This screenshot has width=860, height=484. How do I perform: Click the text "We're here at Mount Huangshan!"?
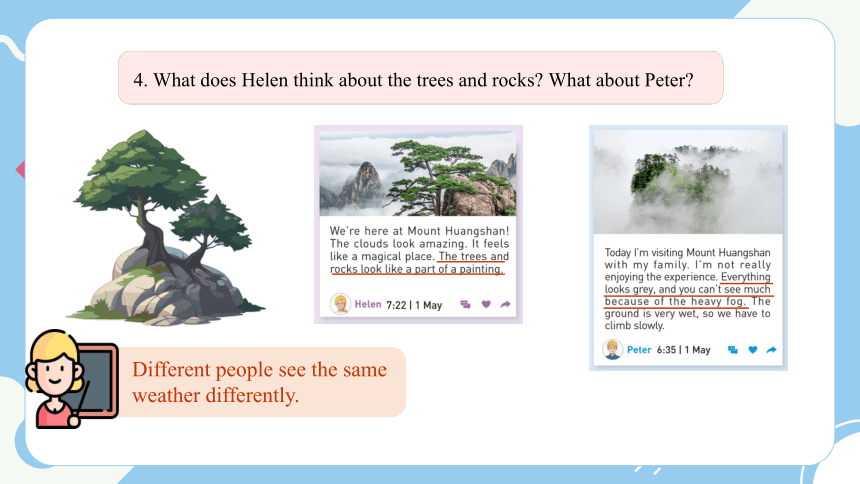pos(420,231)
